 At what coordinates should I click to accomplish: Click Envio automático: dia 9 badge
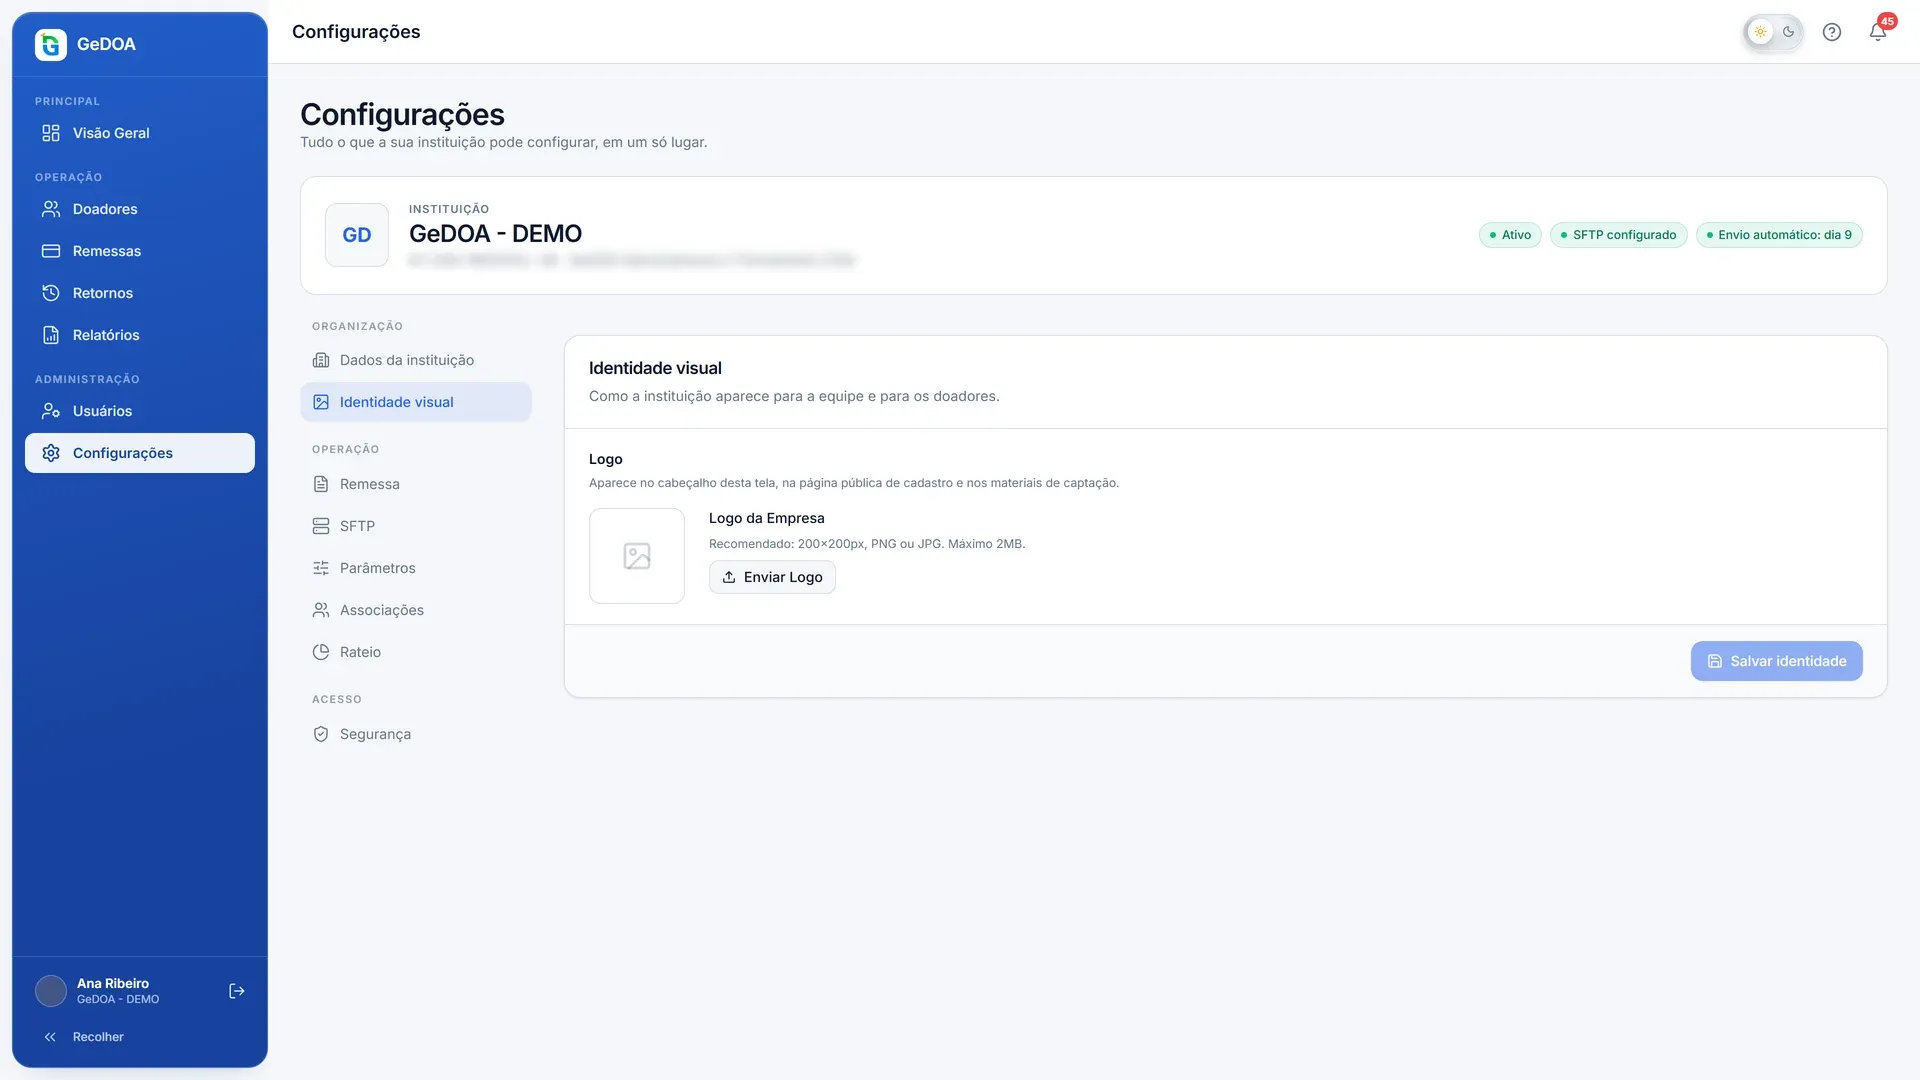pos(1779,235)
